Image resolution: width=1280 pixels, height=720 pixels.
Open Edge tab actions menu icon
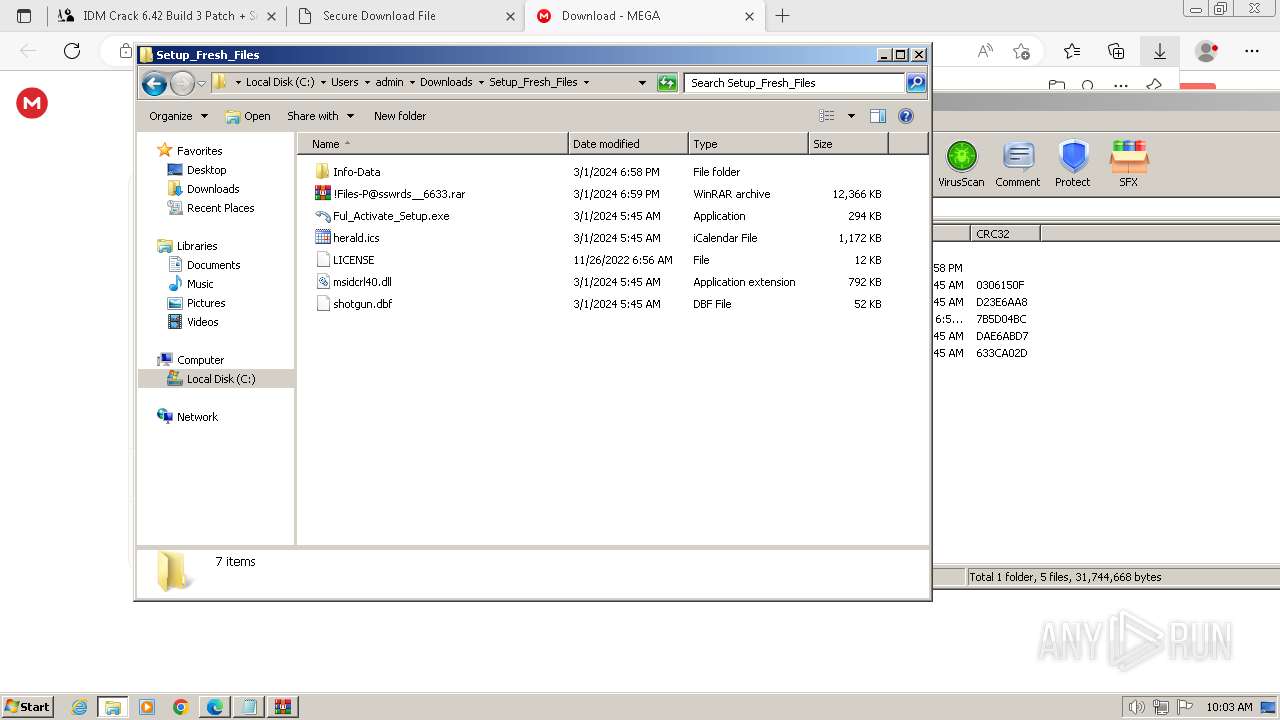(24, 16)
